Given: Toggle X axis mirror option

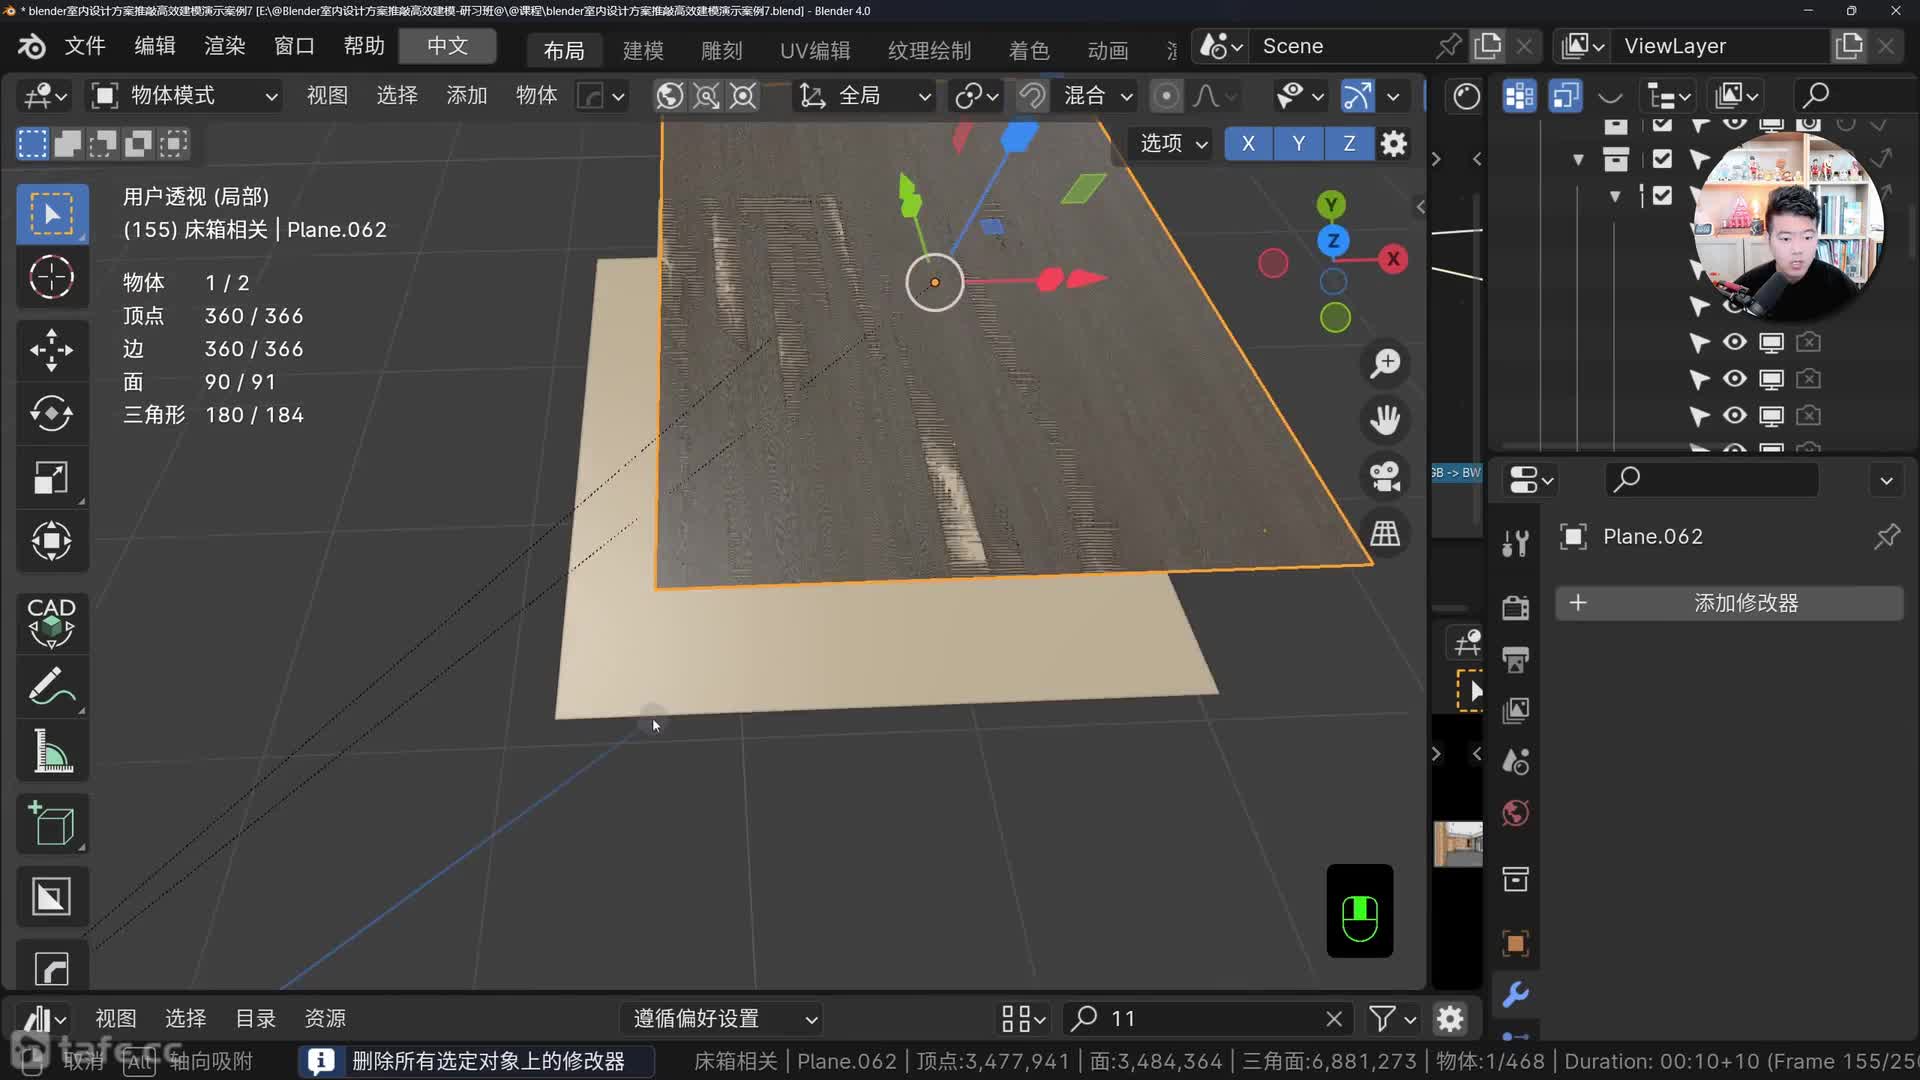Looking at the screenshot, I should point(1248,143).
